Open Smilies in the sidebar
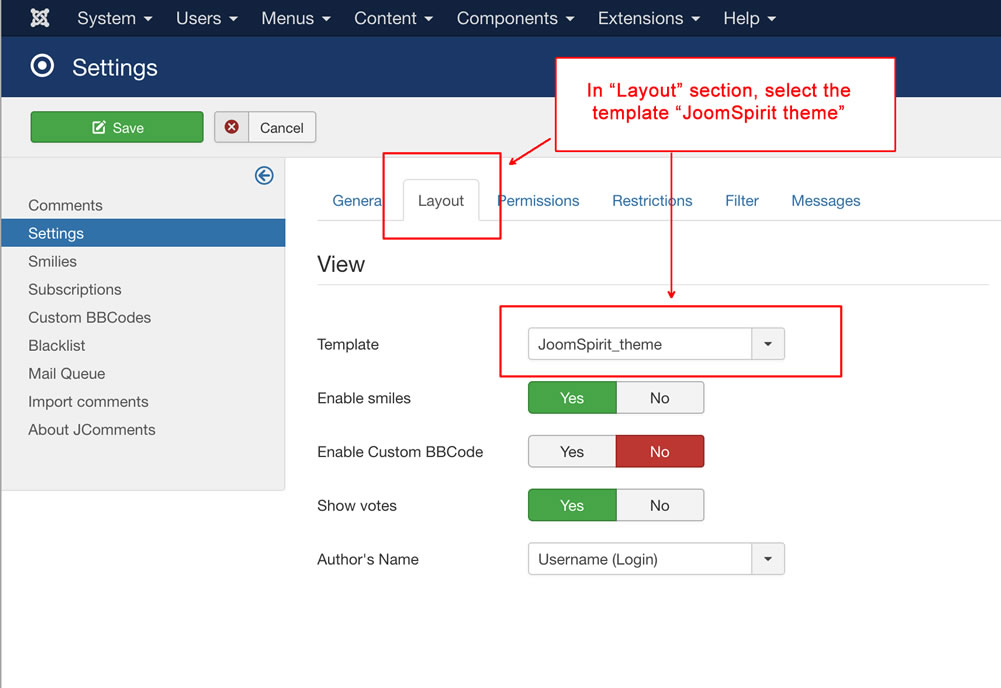The image size is (1001, 688). click(52, 261)
